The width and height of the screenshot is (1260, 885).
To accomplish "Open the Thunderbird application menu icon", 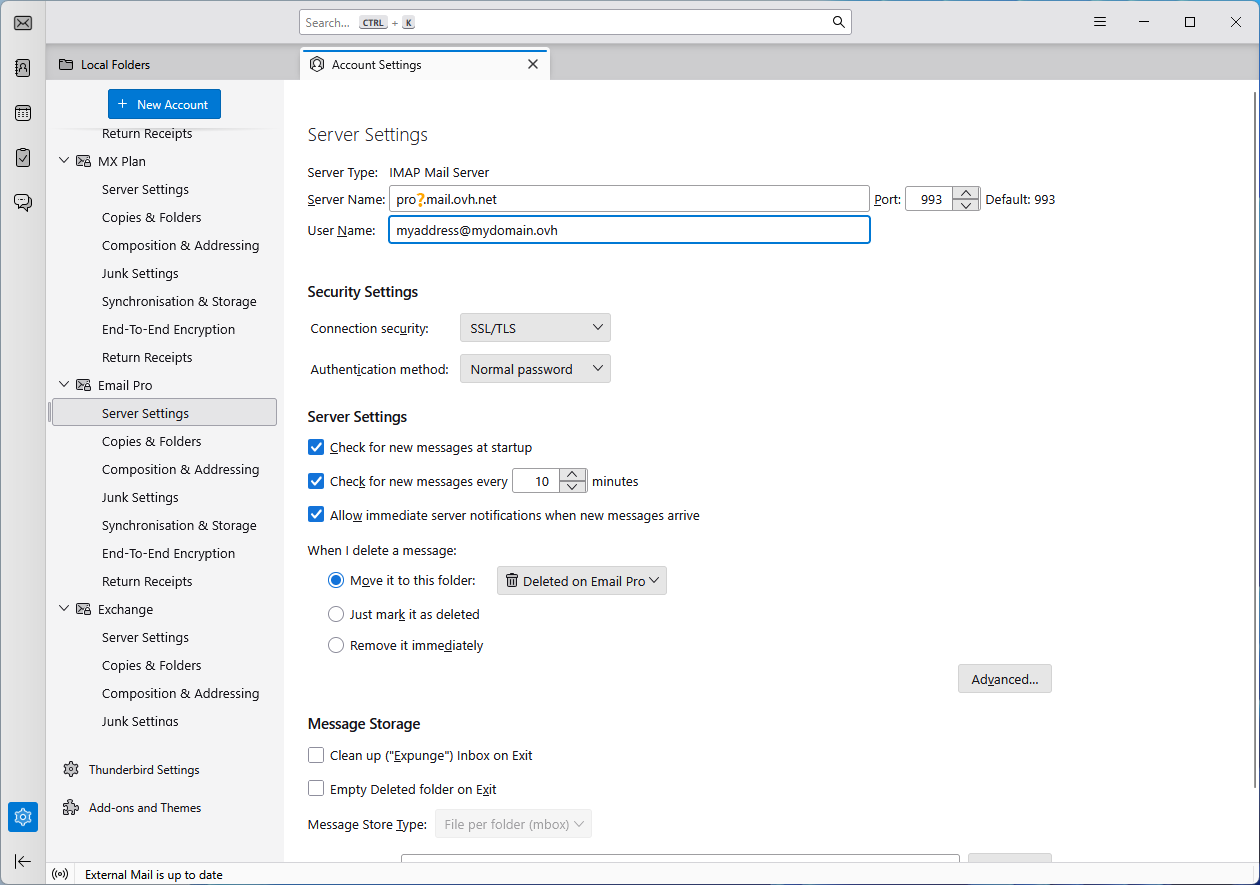I will pyautogui.click(x=1100, y=22).
